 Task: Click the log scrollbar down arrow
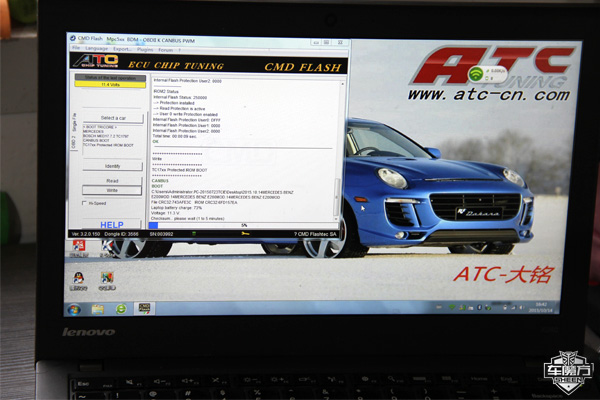[336, 219]
